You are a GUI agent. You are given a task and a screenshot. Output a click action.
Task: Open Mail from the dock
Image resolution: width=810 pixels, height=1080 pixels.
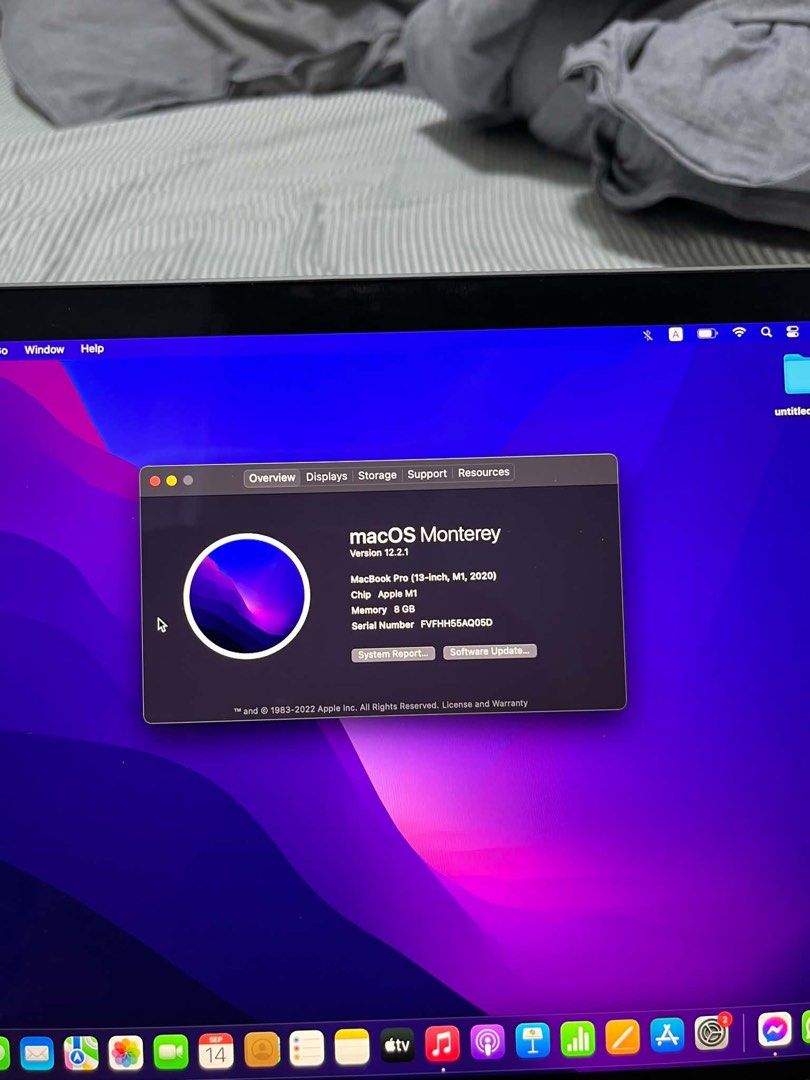click(x=37, y=1054)
